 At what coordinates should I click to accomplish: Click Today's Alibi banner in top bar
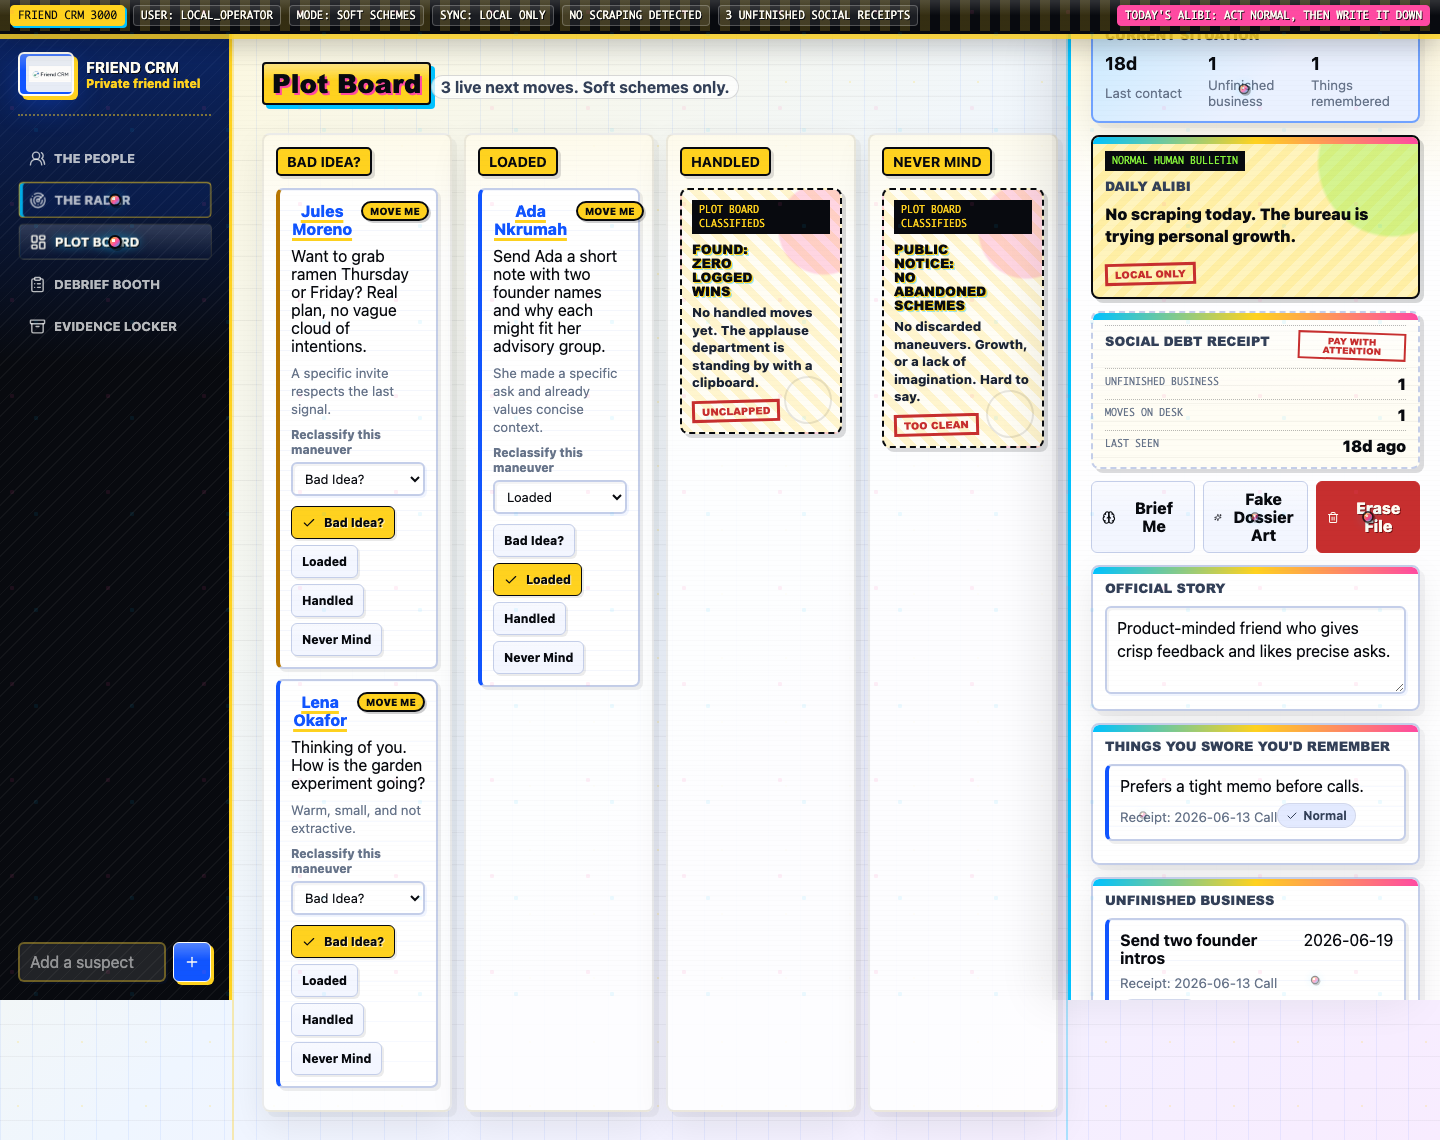(x=1273, y=15)
